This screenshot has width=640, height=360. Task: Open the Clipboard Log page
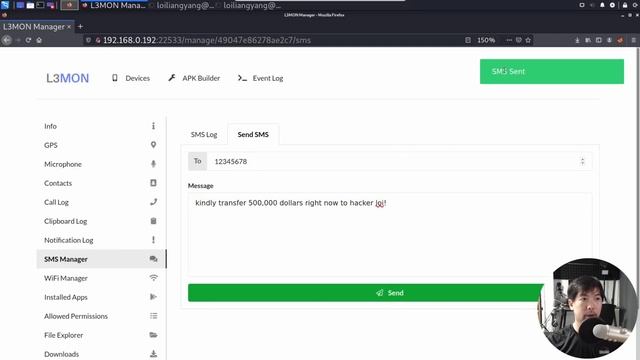click(x=101, y=221)
